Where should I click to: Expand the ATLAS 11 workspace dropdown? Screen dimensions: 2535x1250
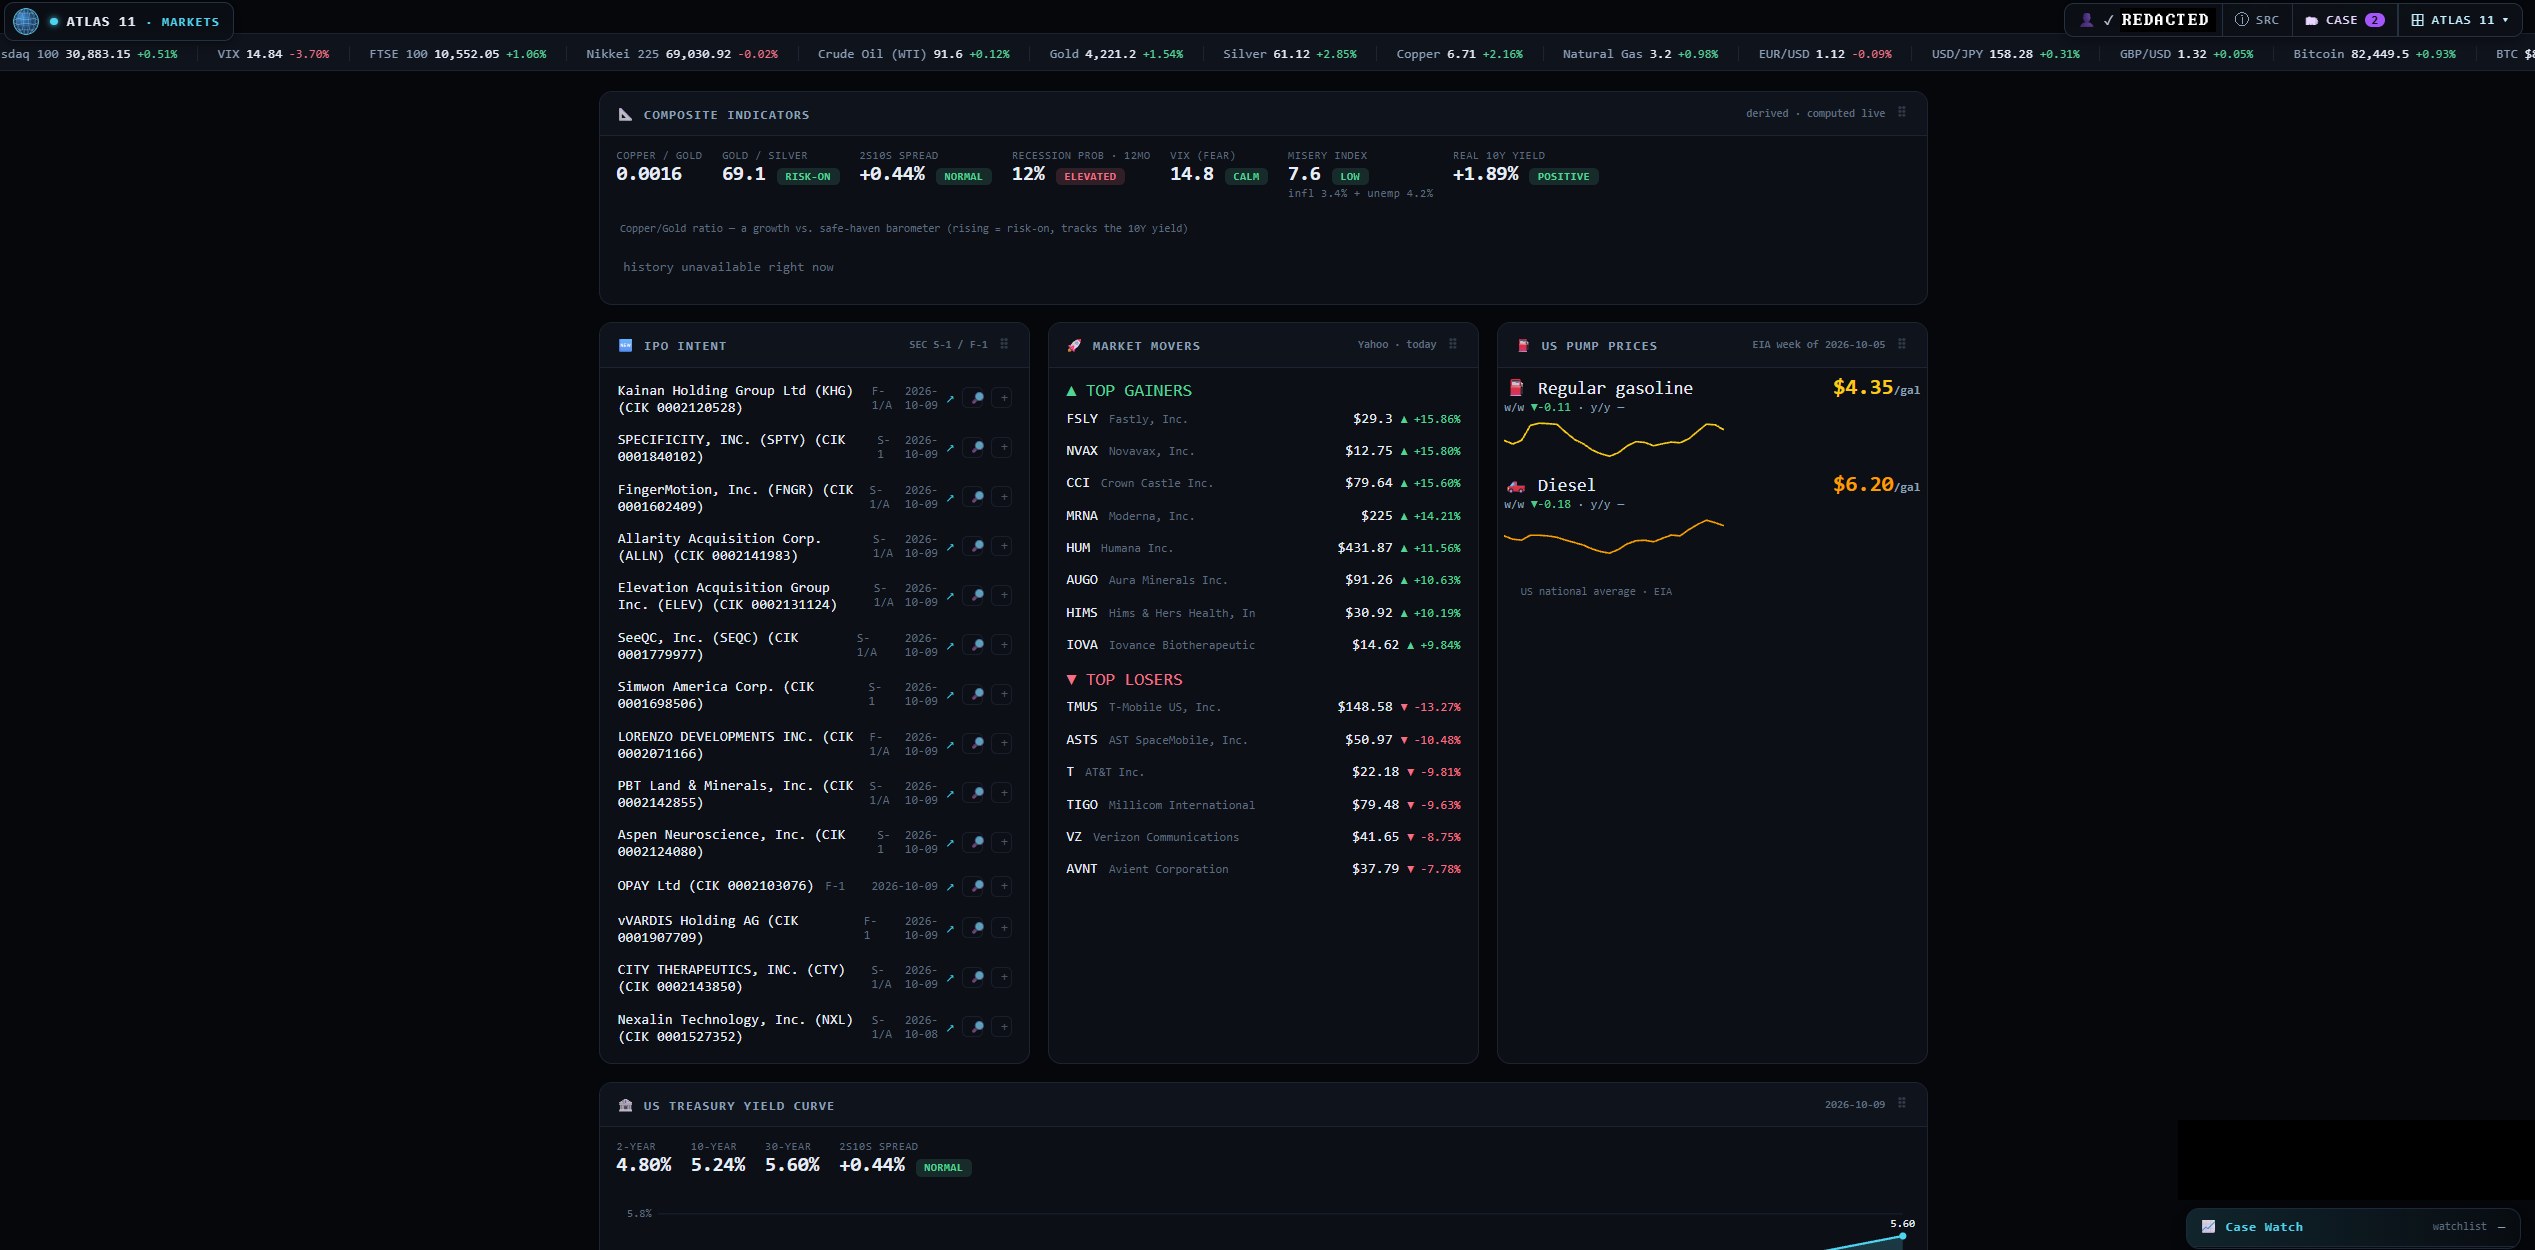[2459, 20]
